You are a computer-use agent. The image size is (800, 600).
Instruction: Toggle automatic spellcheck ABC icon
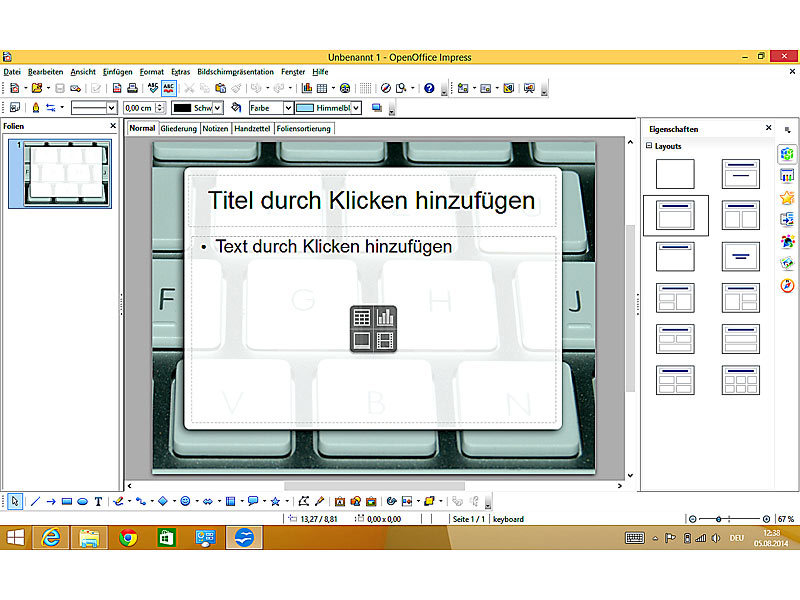[x=169, y=88]
